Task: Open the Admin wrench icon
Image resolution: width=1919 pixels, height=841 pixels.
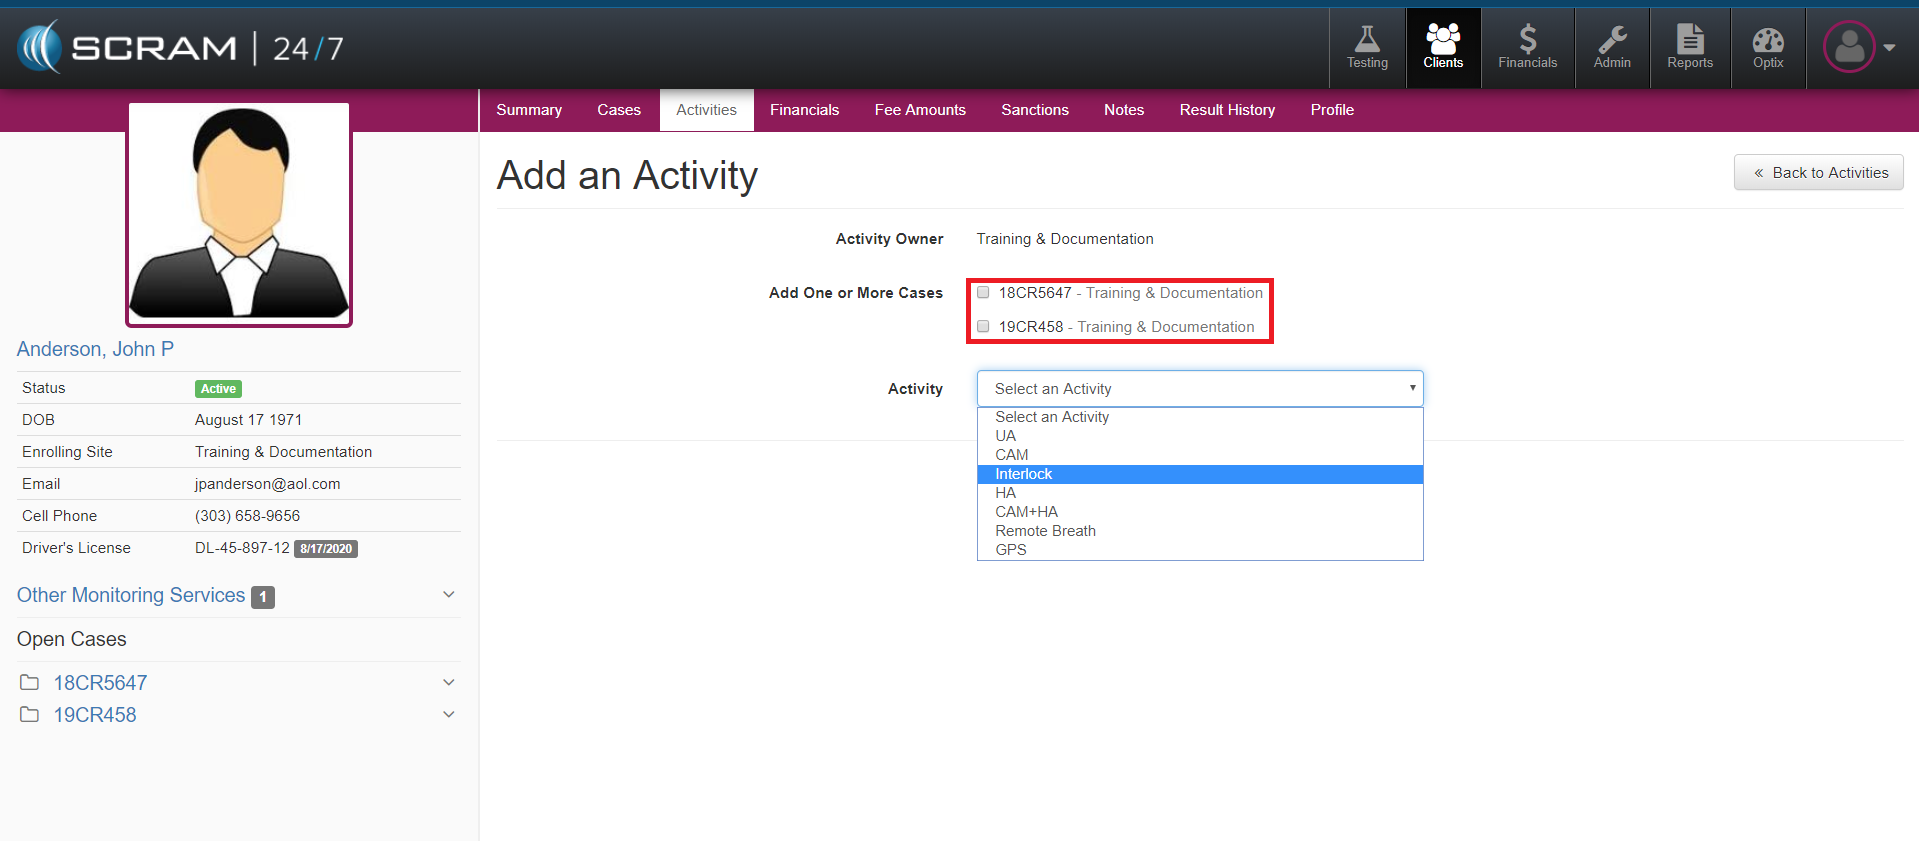Action: click(1611, 48)
